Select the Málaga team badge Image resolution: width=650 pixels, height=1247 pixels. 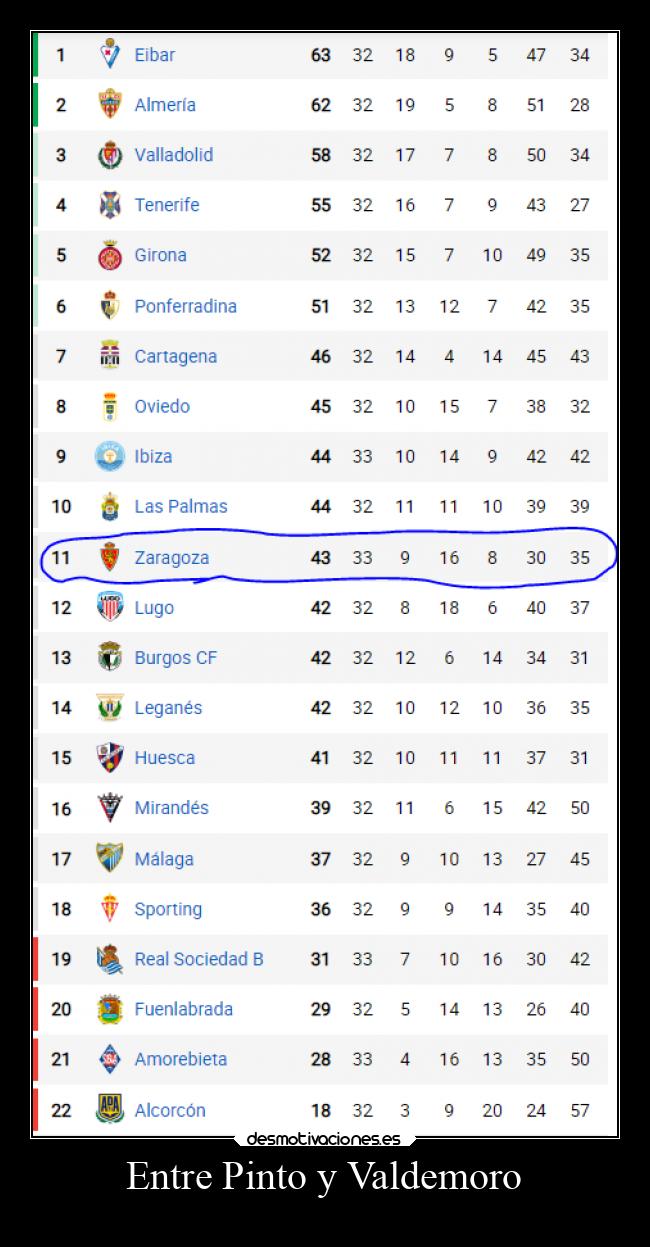pos(109,858)
